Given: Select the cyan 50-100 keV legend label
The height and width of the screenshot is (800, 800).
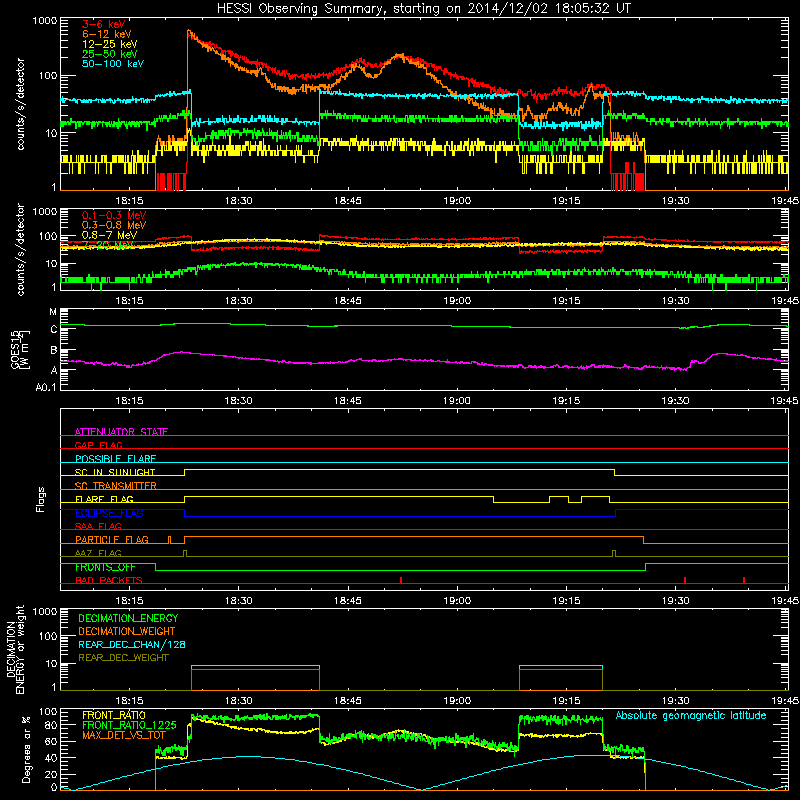Looking at the screenshot, I should tap(112, 63).
